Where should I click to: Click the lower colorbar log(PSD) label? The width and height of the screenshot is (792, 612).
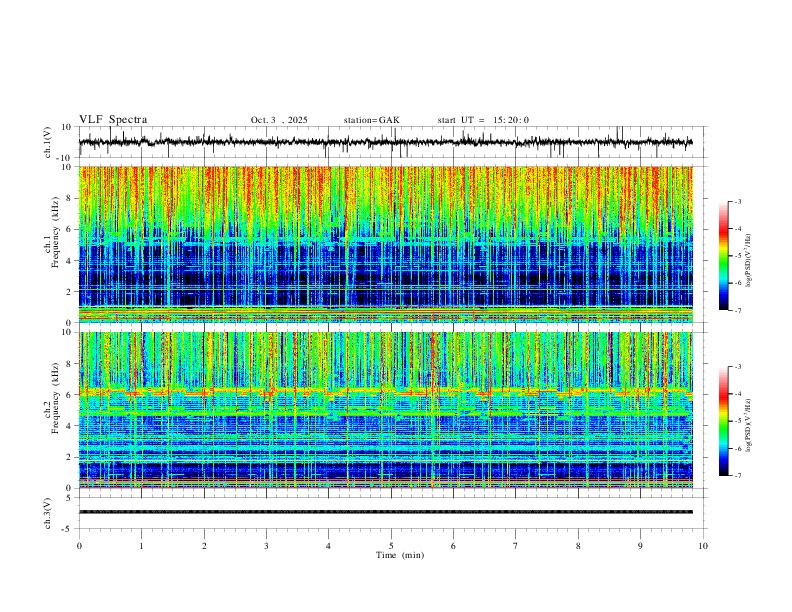(x=749, y=425)
